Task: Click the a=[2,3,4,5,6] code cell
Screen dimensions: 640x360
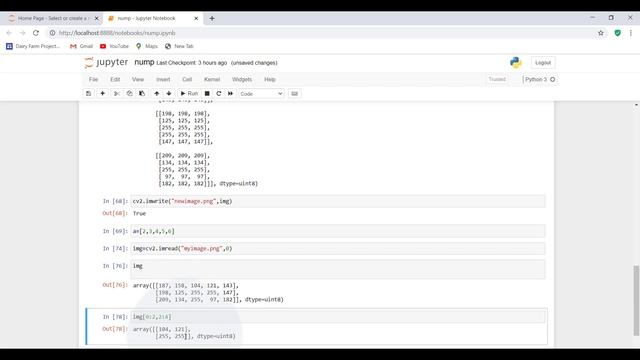Action: pos(338,231)
